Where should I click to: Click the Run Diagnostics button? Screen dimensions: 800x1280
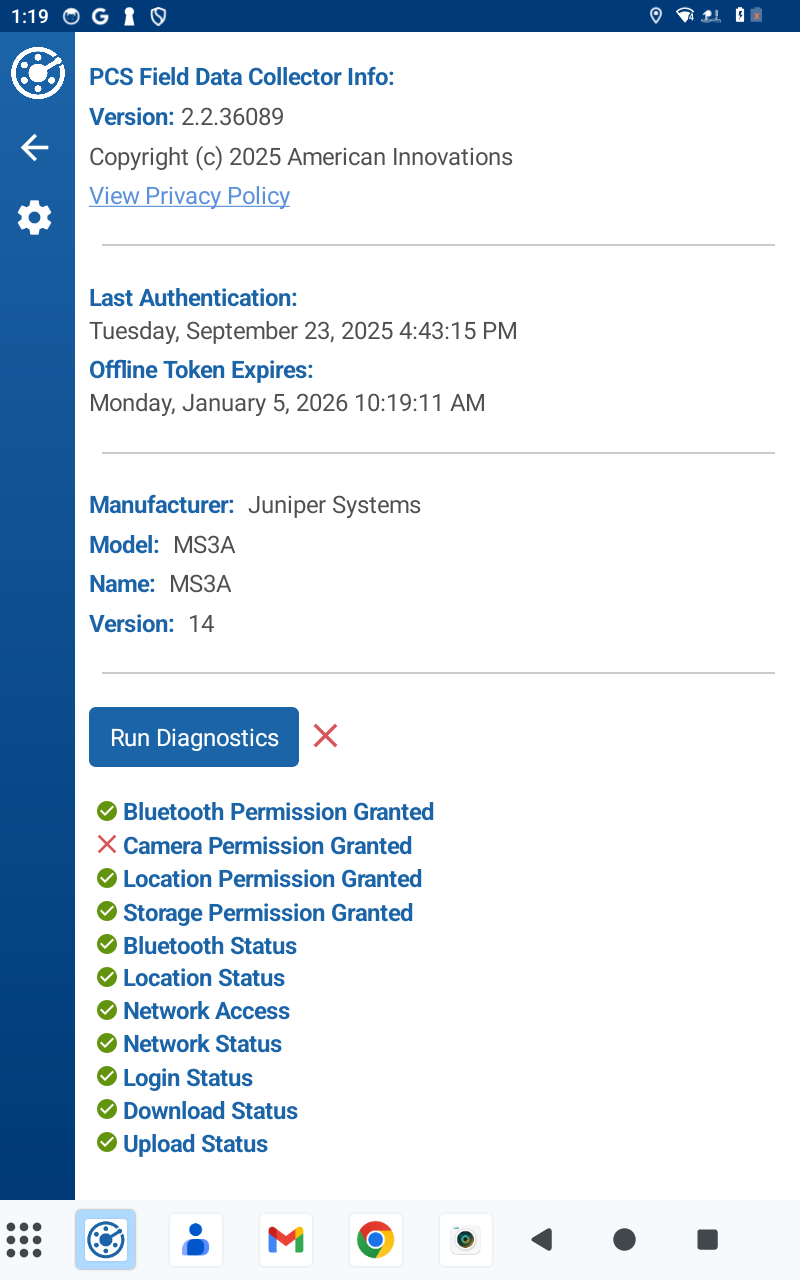[x=194, y=737]
